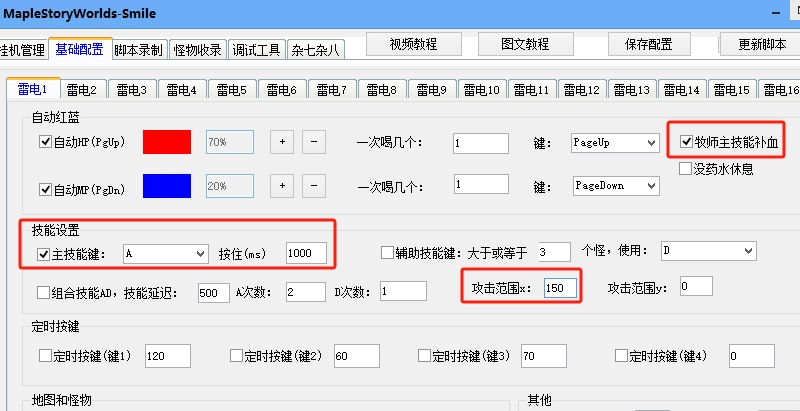Open the PageDown key dropdown
This screenshot has height=411, width=800.
(616, 186)
